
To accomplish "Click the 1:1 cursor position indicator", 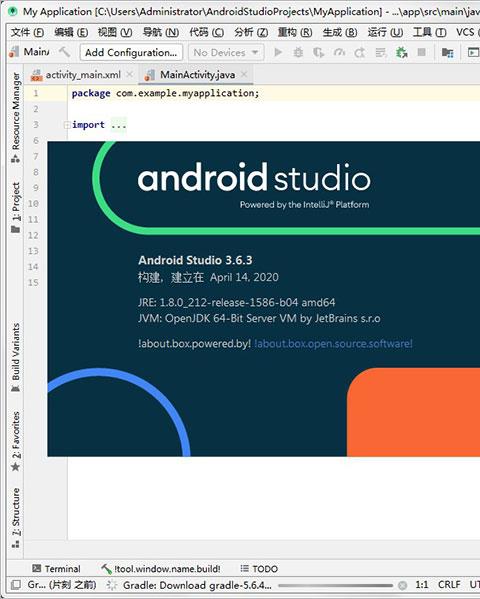I will pos(422,585).
